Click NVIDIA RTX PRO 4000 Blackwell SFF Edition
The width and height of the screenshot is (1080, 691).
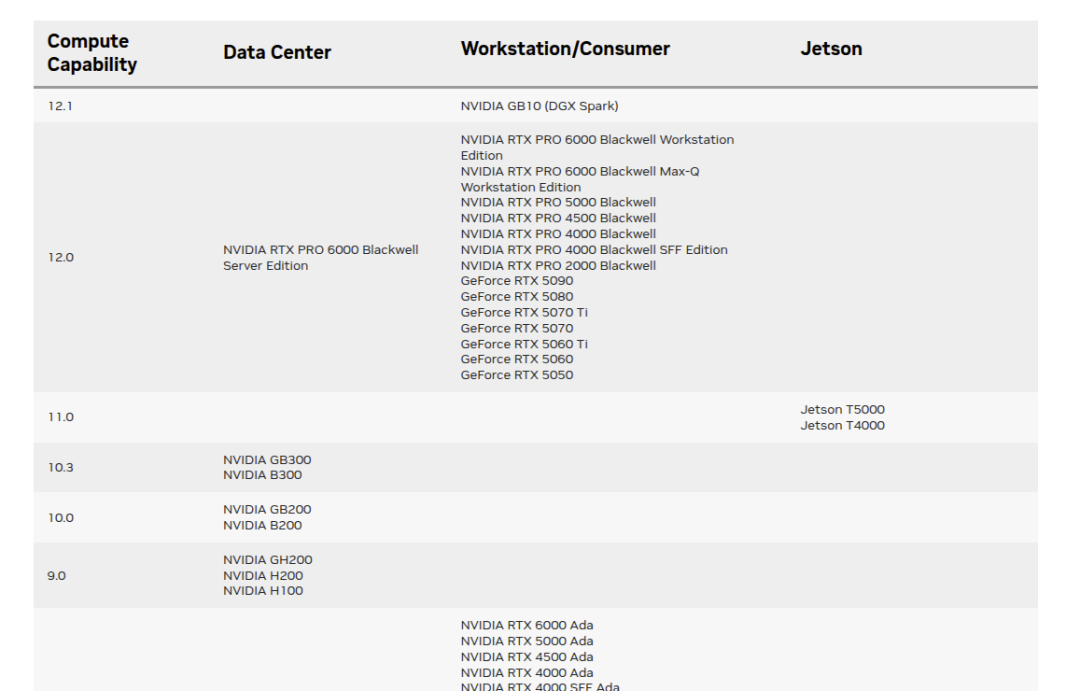click(x=594, y=250)
